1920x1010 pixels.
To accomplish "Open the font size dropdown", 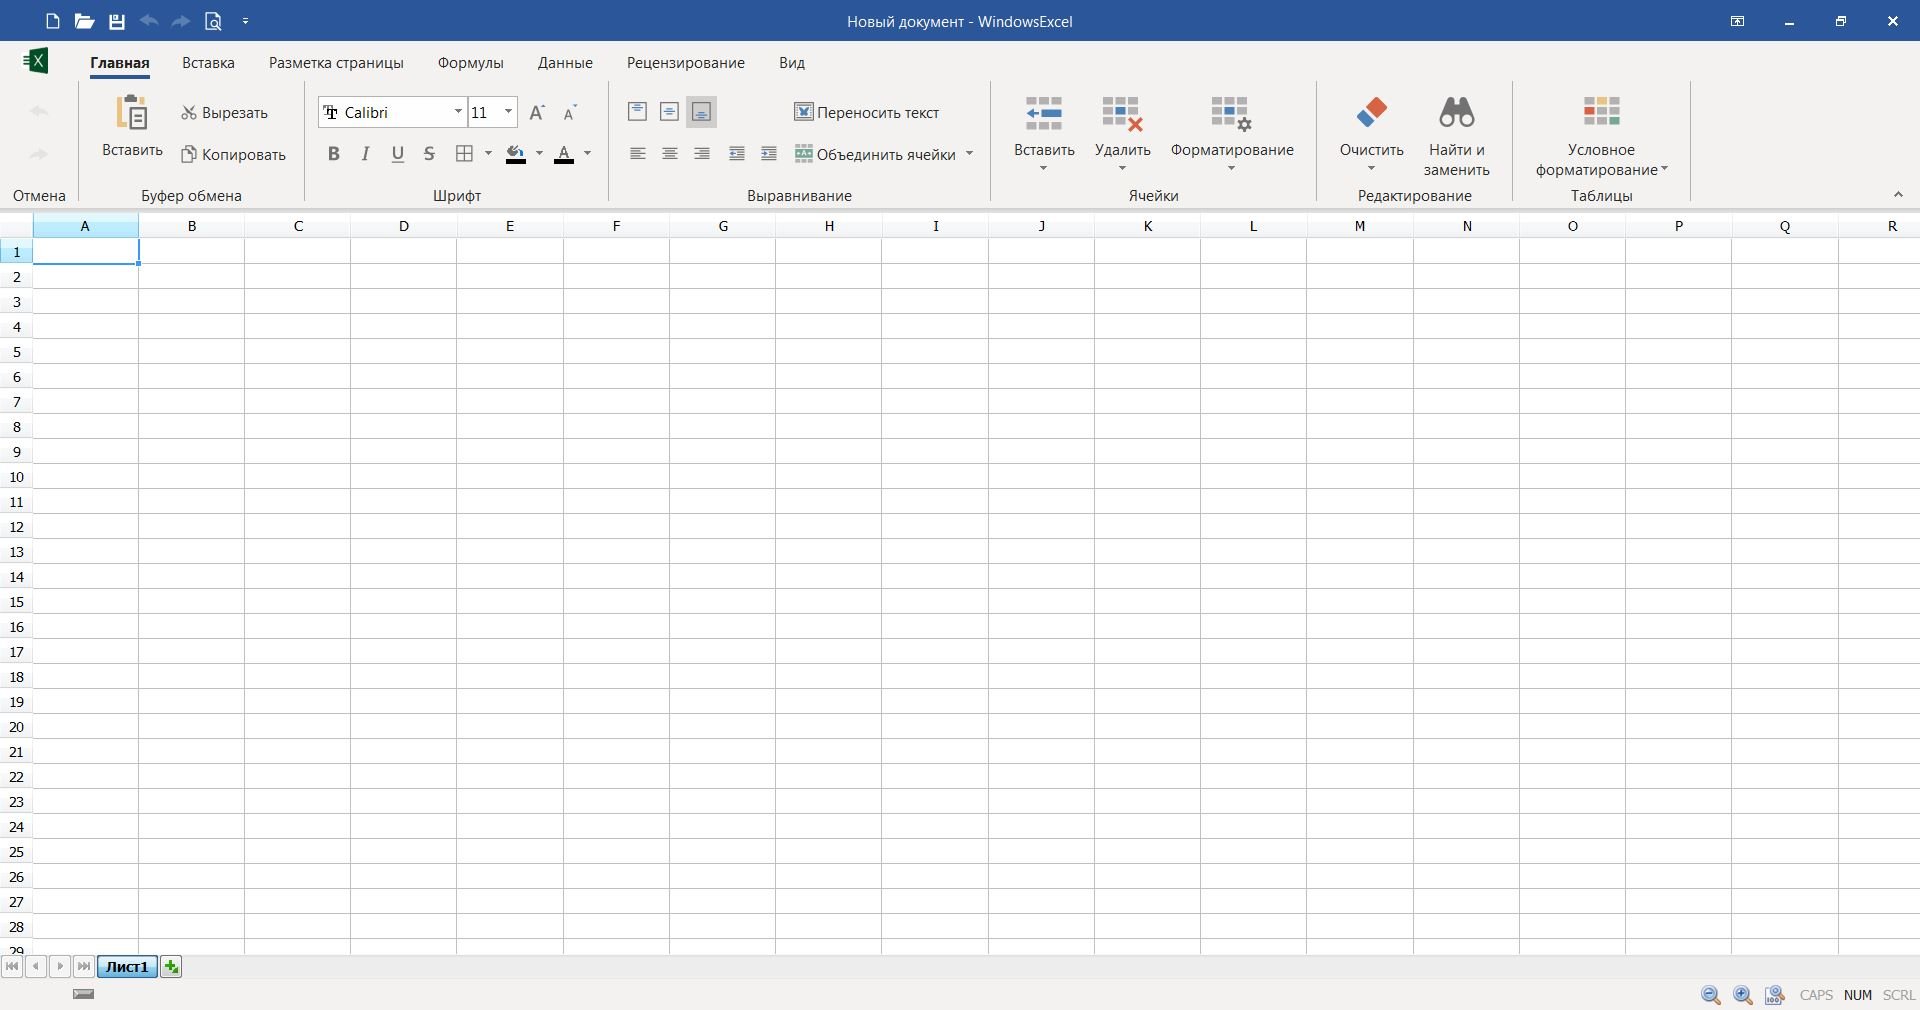I will pos(508,112).
